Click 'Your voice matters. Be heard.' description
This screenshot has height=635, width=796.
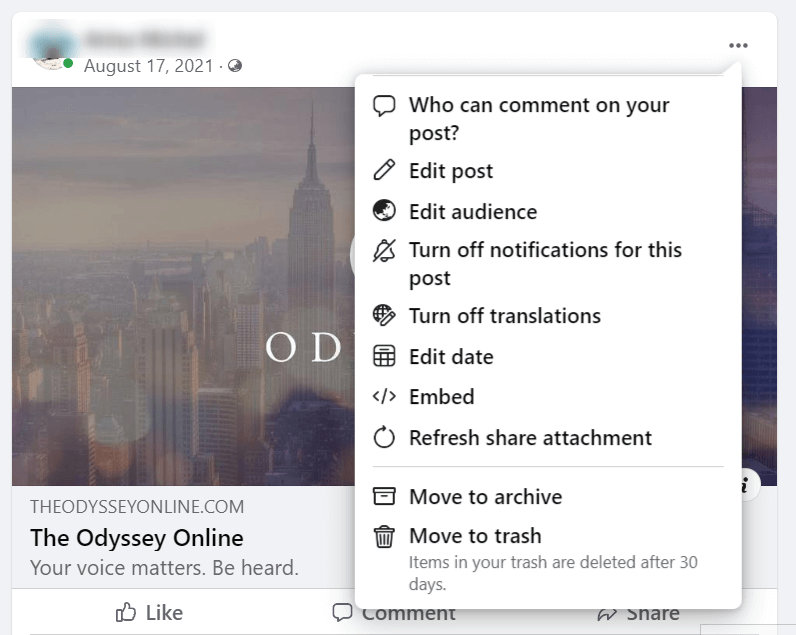[x=164, y=568]
